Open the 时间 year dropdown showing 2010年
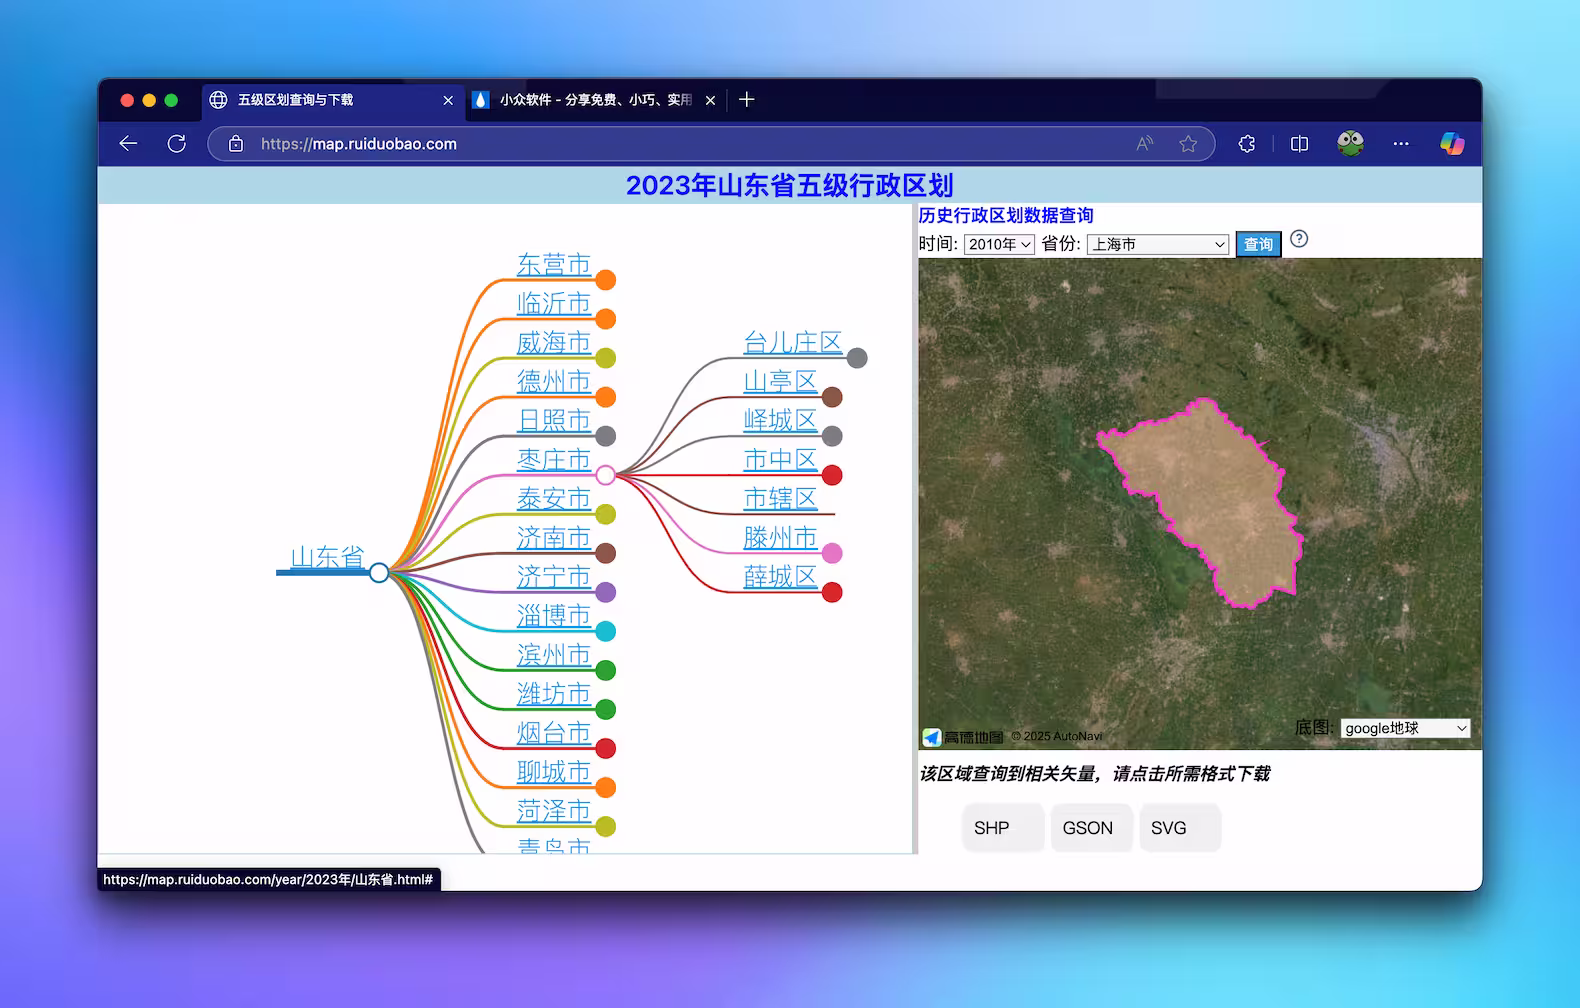Image resolution: width=1580 pixels, height=1008 pixels. point(999,244)
